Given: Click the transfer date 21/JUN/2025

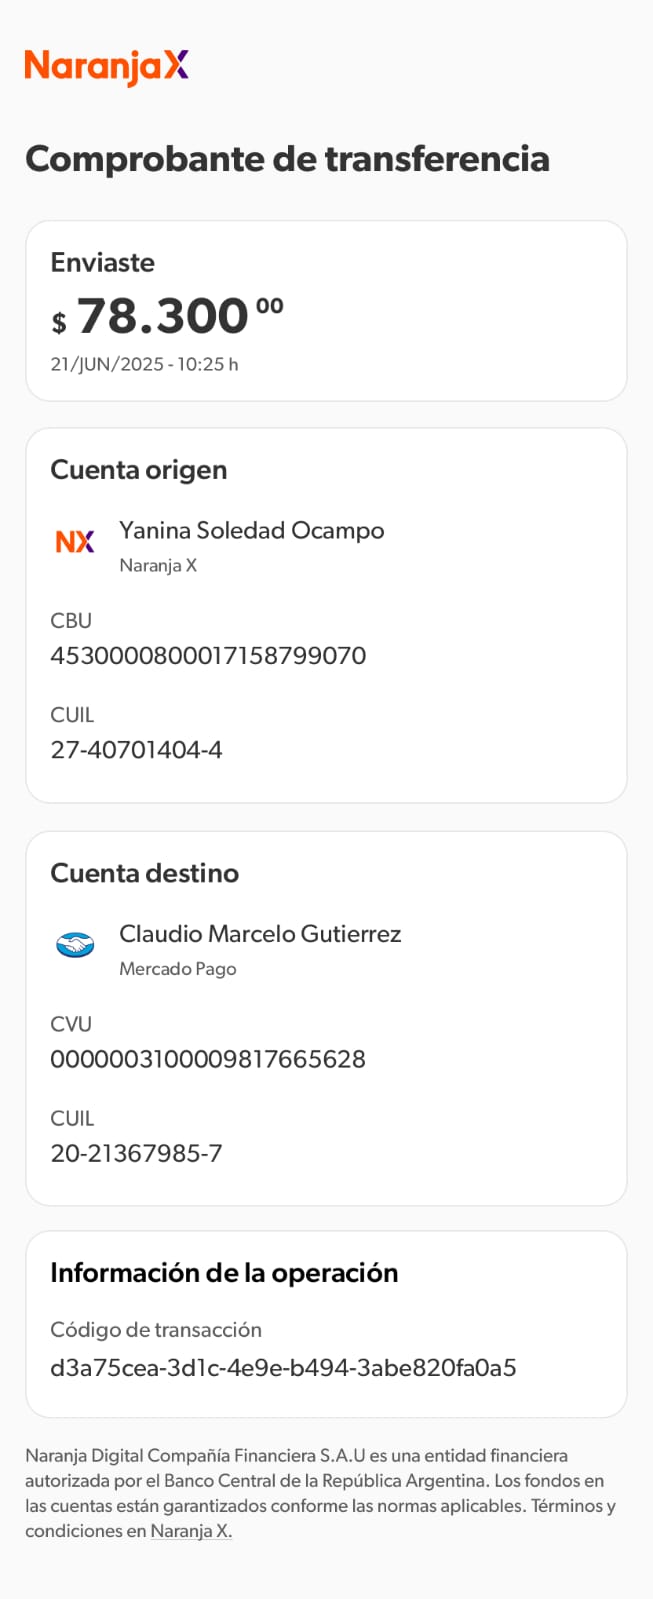Looking at the screenshot, I should click(107, 364).
